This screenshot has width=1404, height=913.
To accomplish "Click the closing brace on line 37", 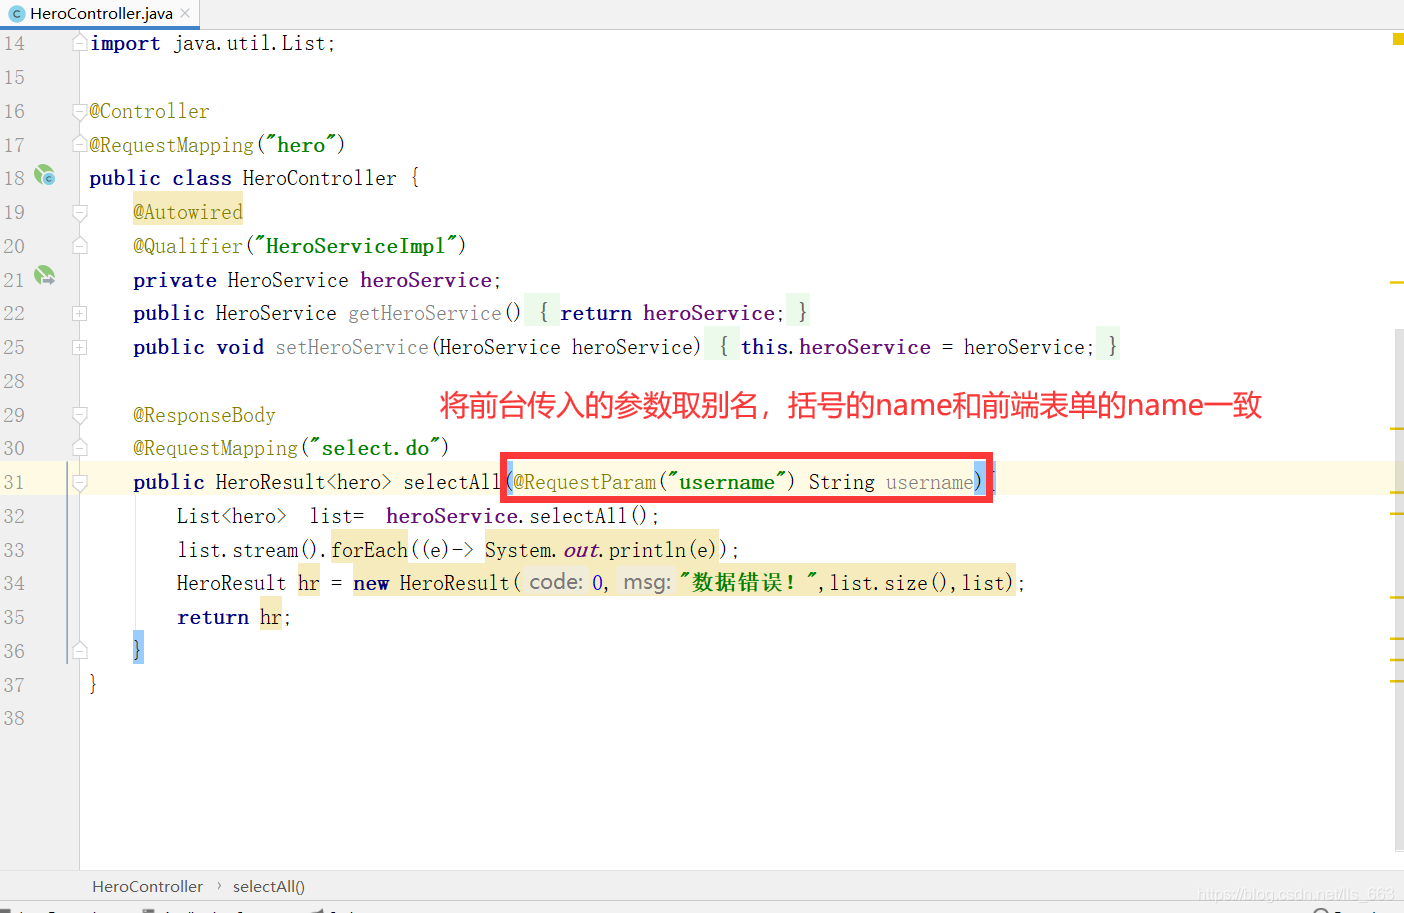I will (93, 684).
